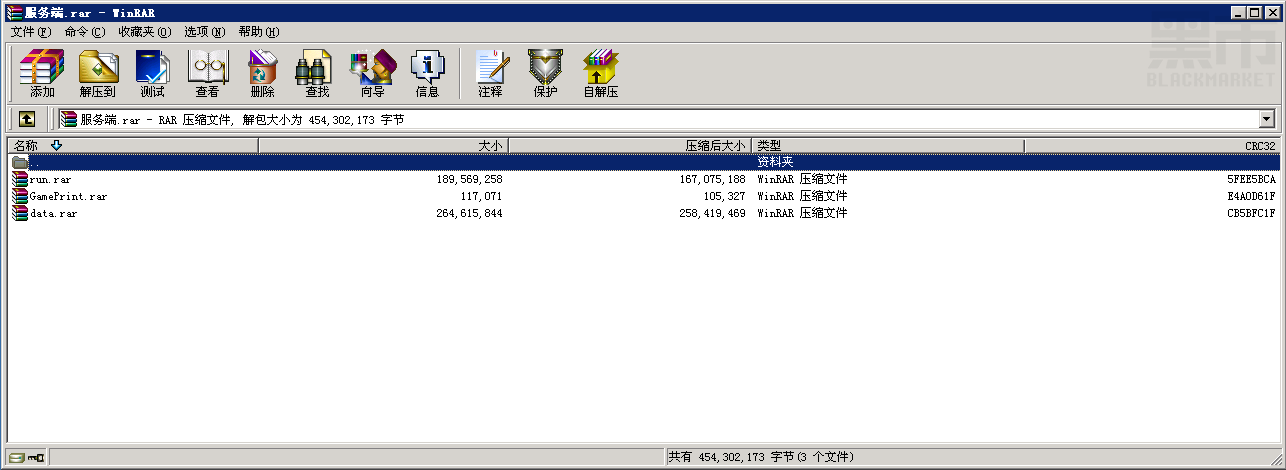1286x470 pixels.
Task: Sort by the 类型 column header
Action: (x=888, y=145)
